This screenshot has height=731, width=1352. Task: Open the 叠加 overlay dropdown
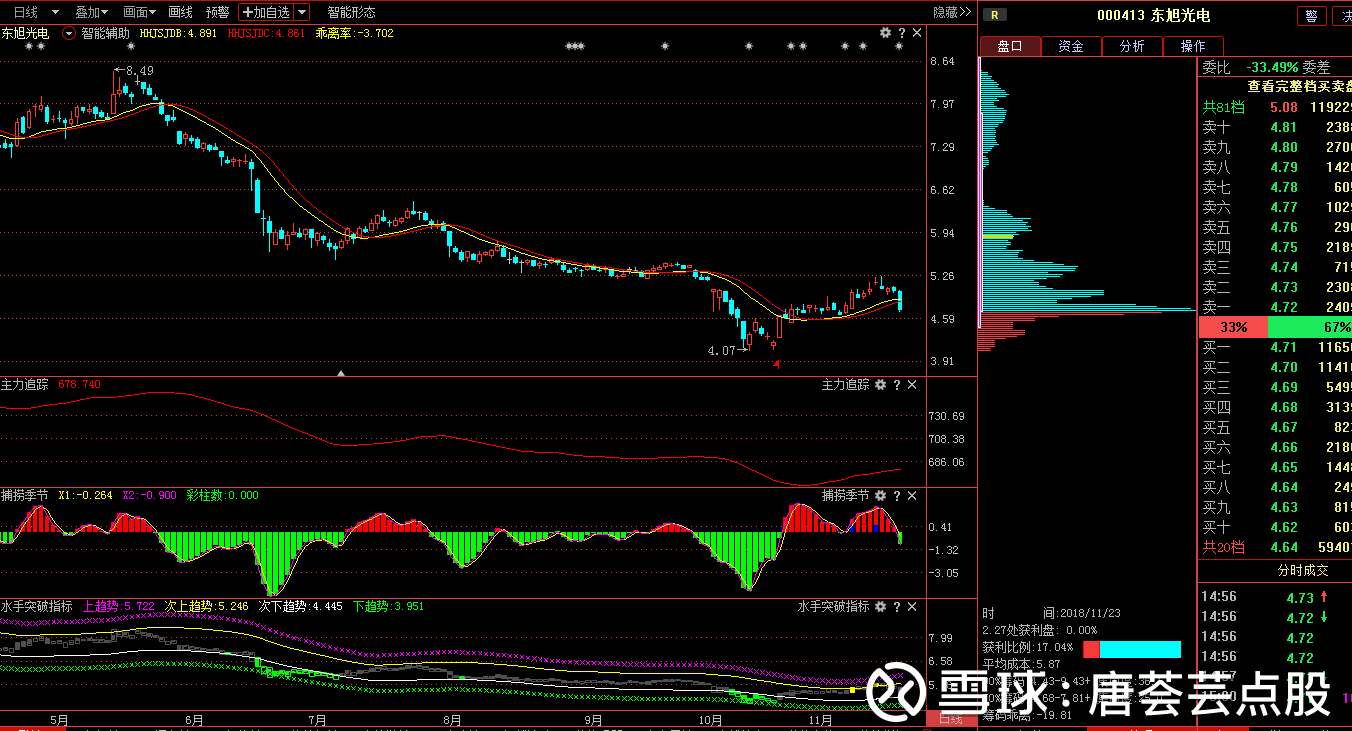(93, 12)
